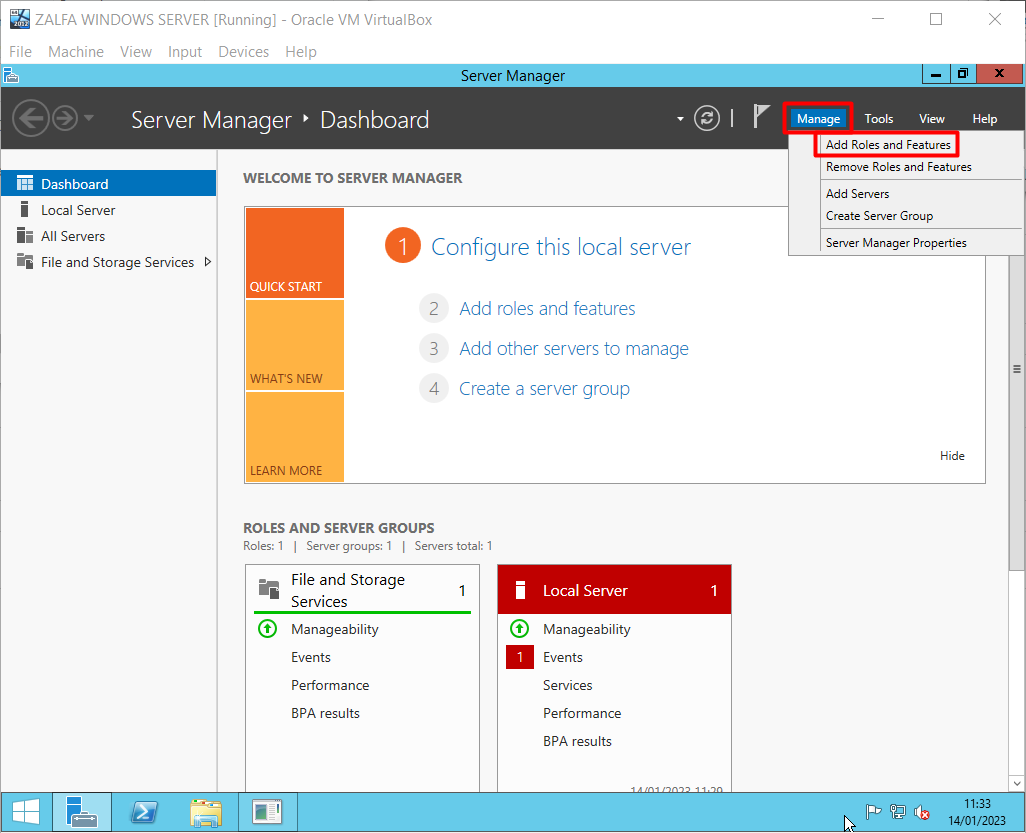Screen dimensions: 1026x833
Task: Open Server Manager's Help menu
Action: 984,118
